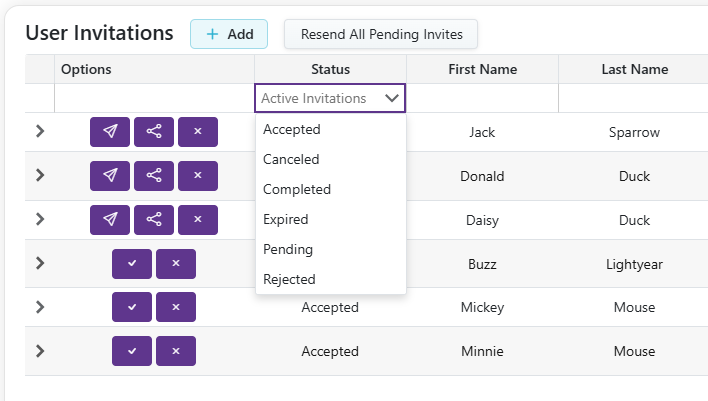Screen dimensions: 708x401
Task: Expand the Donald Duck row
Action: pyautogui.click(x=40, y=175)
